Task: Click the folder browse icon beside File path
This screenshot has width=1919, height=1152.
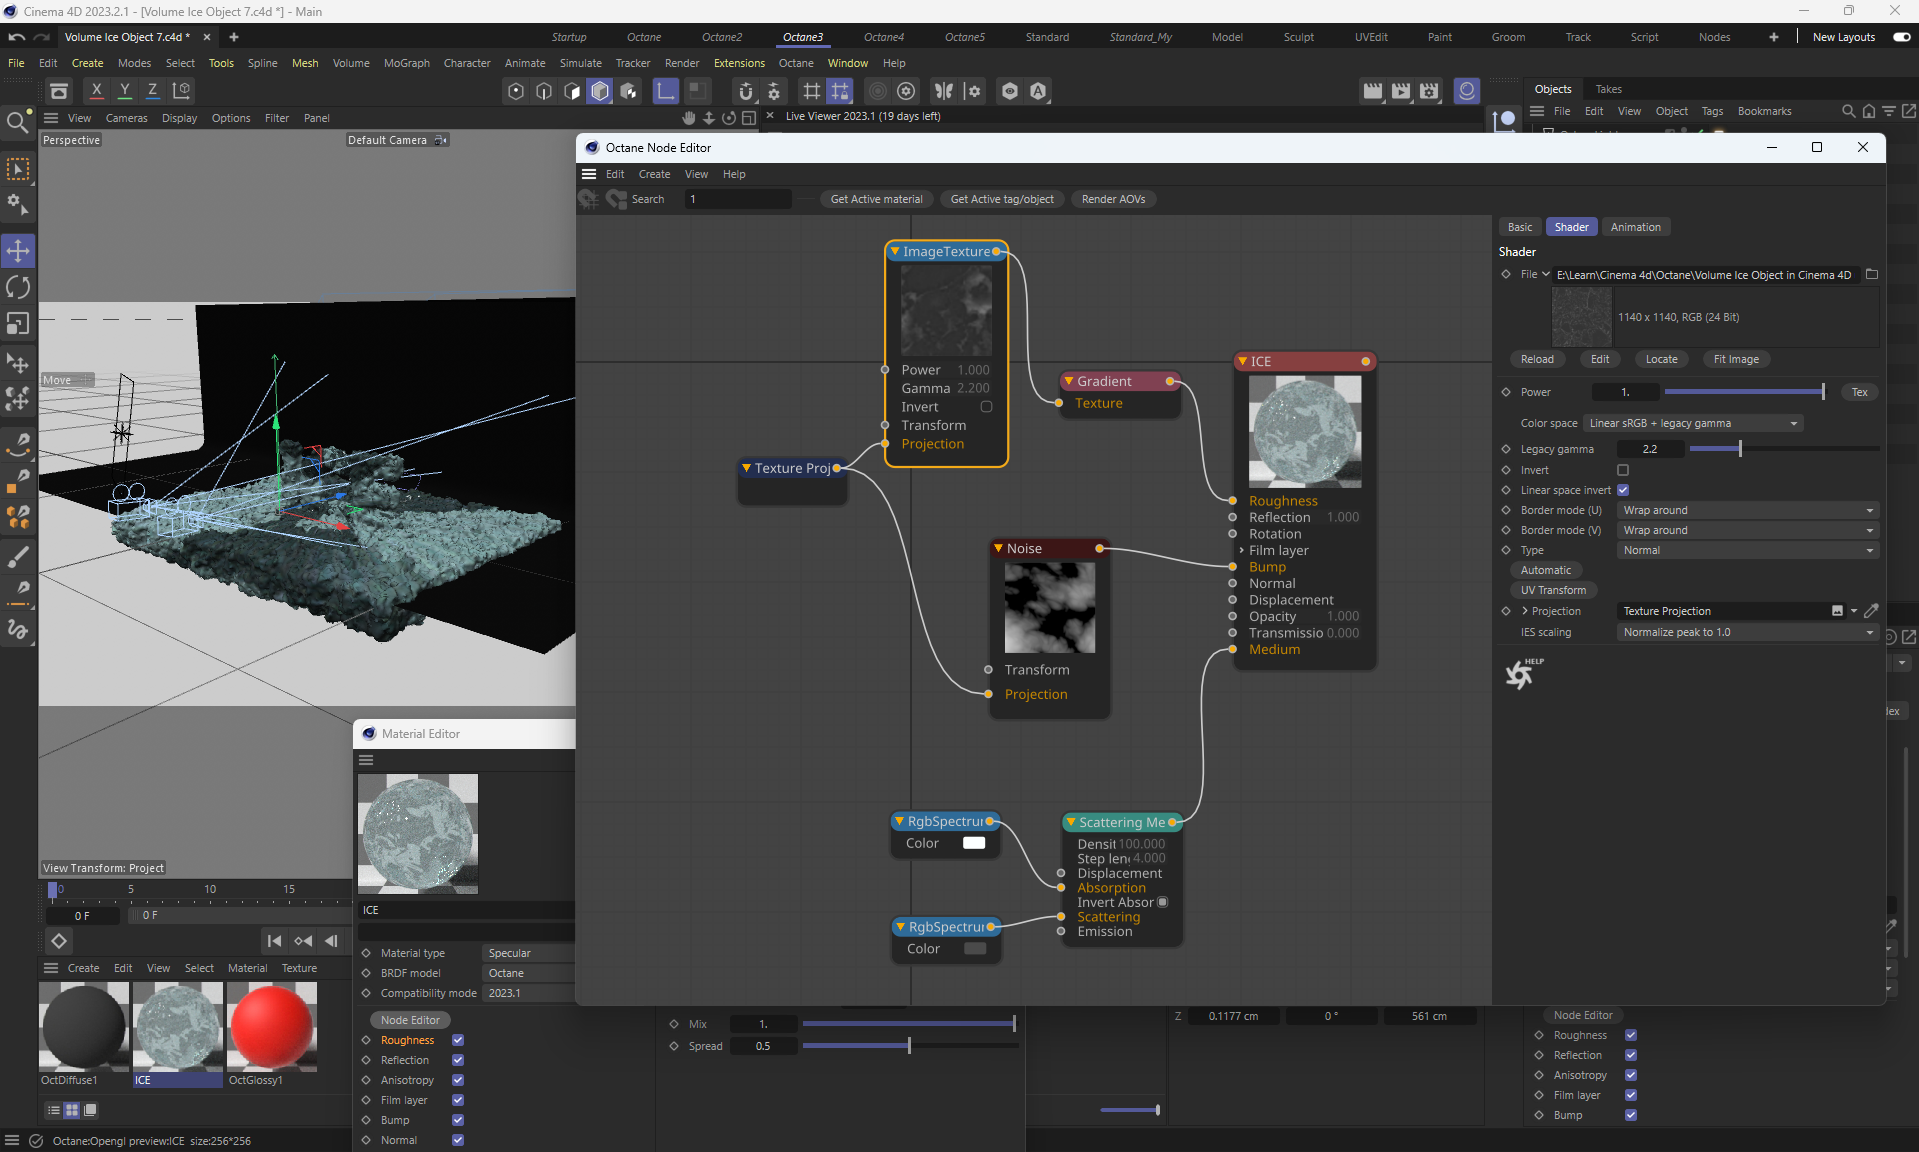Action: coord(1872,274)
